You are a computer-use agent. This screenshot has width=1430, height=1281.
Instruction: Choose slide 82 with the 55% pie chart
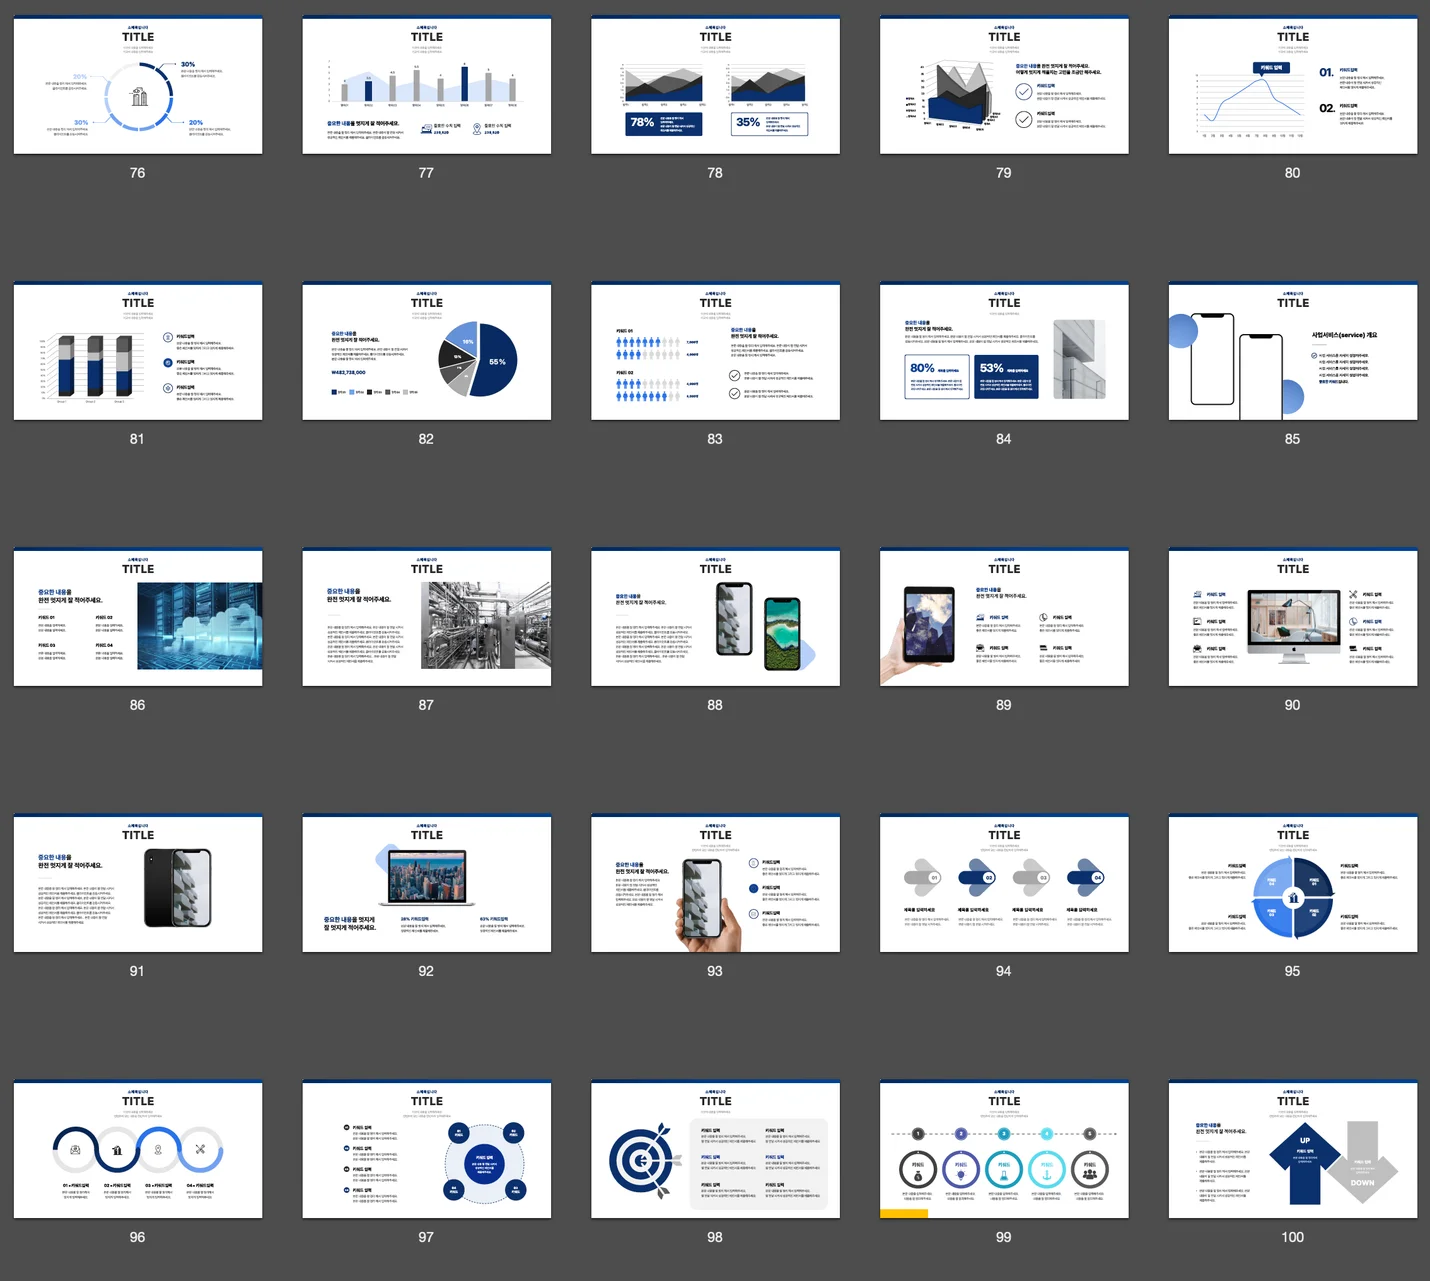click(426, 352)
